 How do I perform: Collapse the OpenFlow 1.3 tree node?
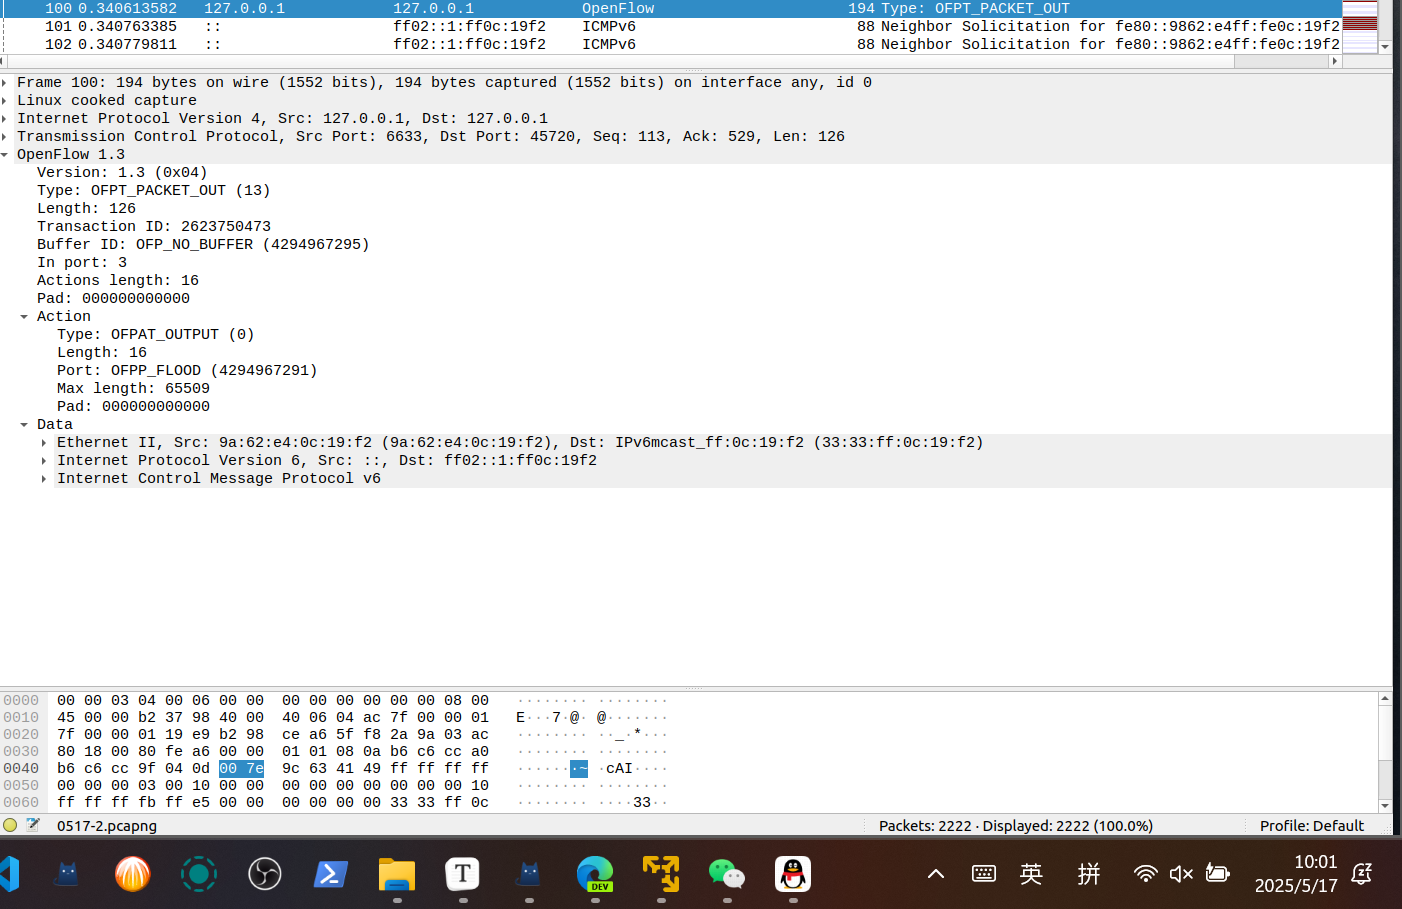[5, 155]
